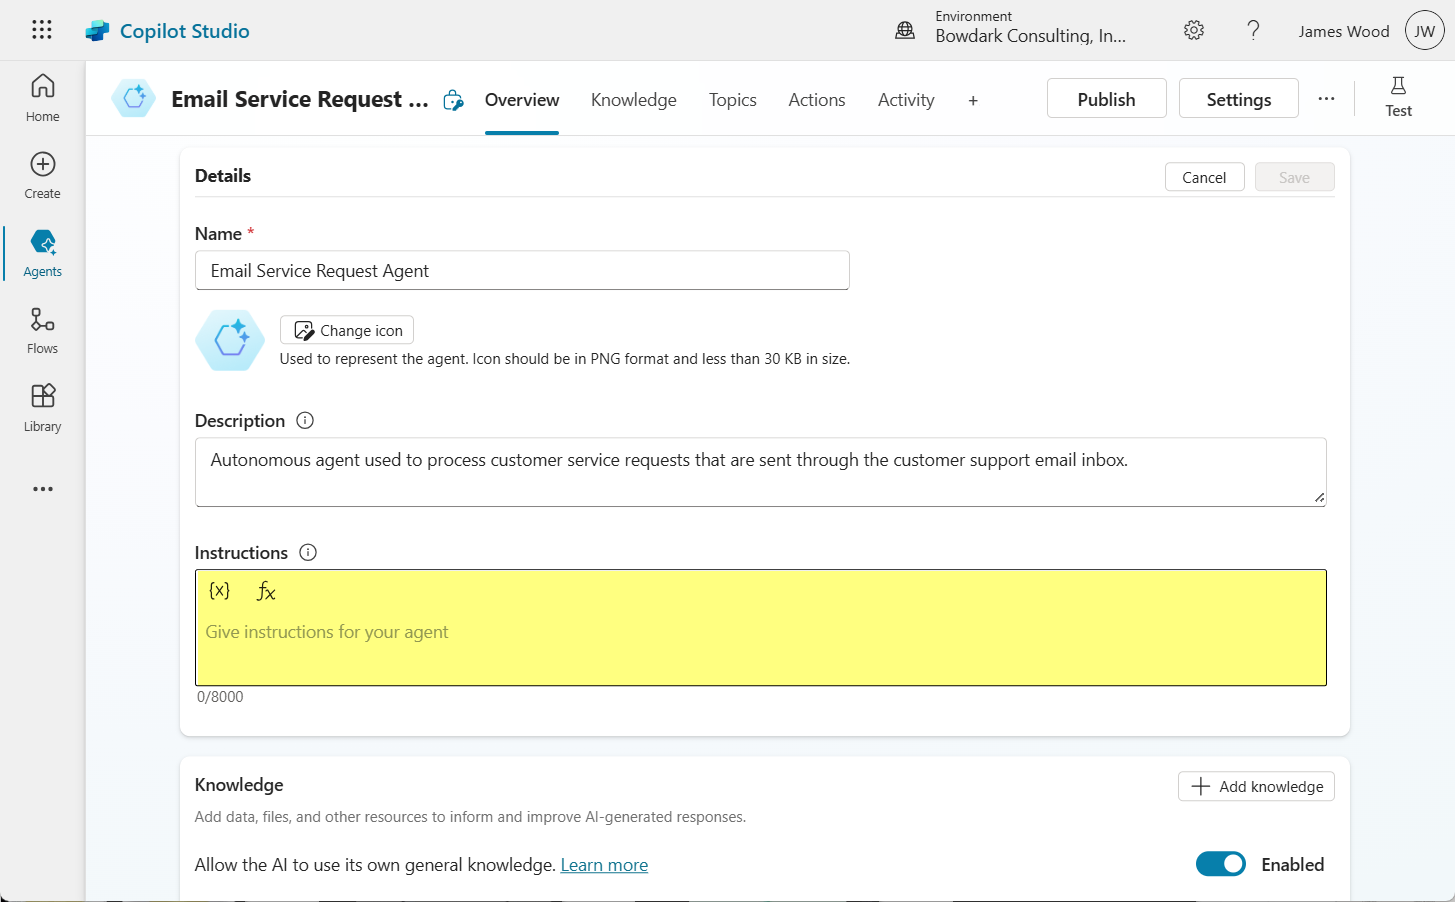Viewport: 1455px width, 902px height.
Task: Insert a formula with the fx icon
Action: coord(266,591)
